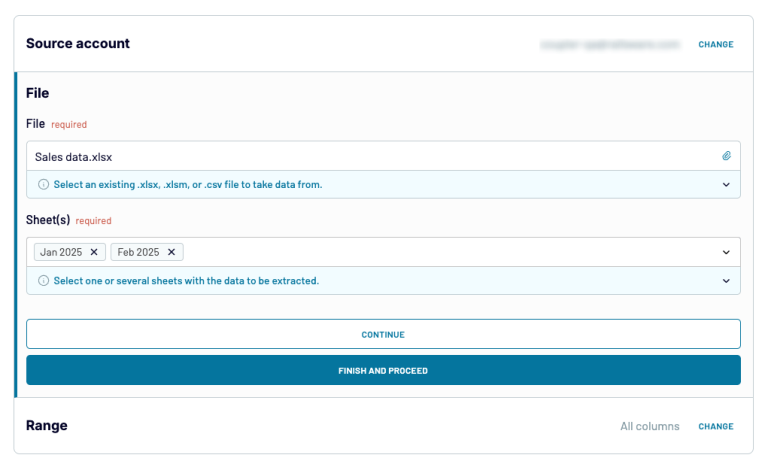Click the All columns range summary
The height and width of the screenshot is (467, 768).
point(649,427)
